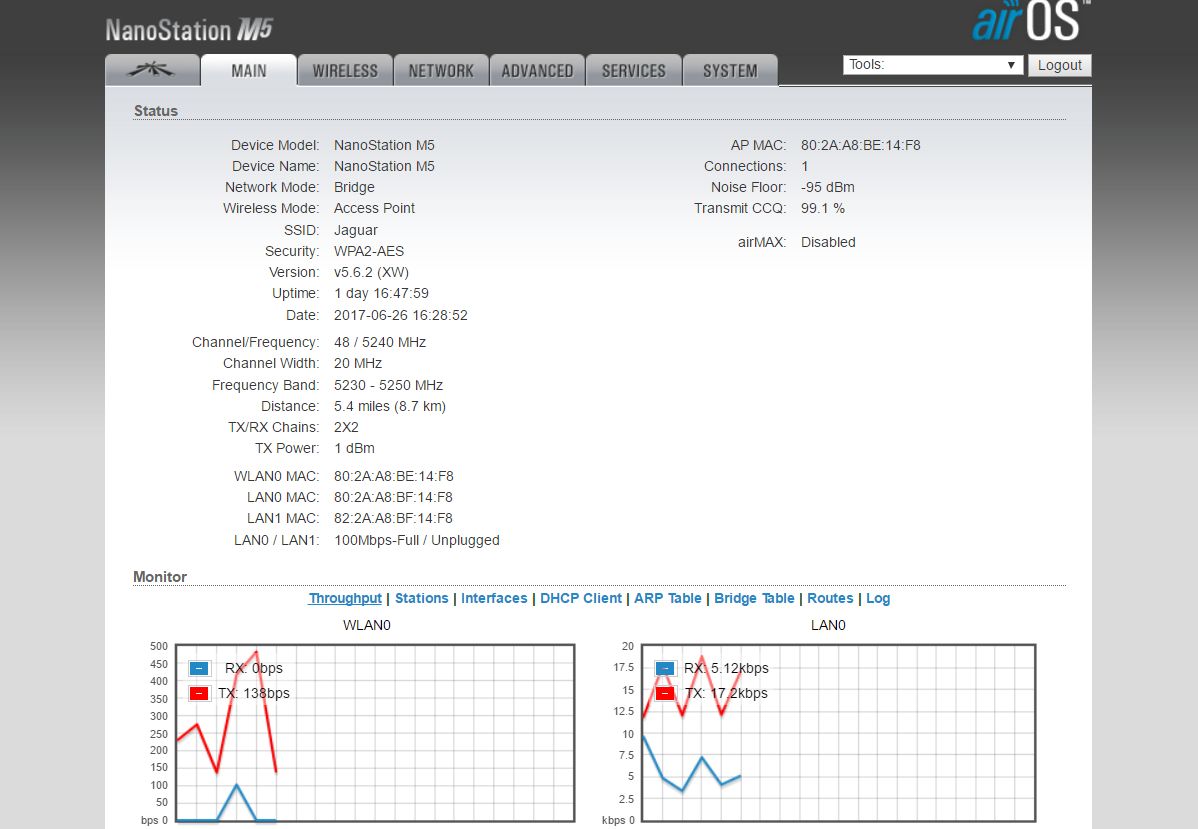
Task: Click the Monitor section heading
Action: [x=160, y=577]
